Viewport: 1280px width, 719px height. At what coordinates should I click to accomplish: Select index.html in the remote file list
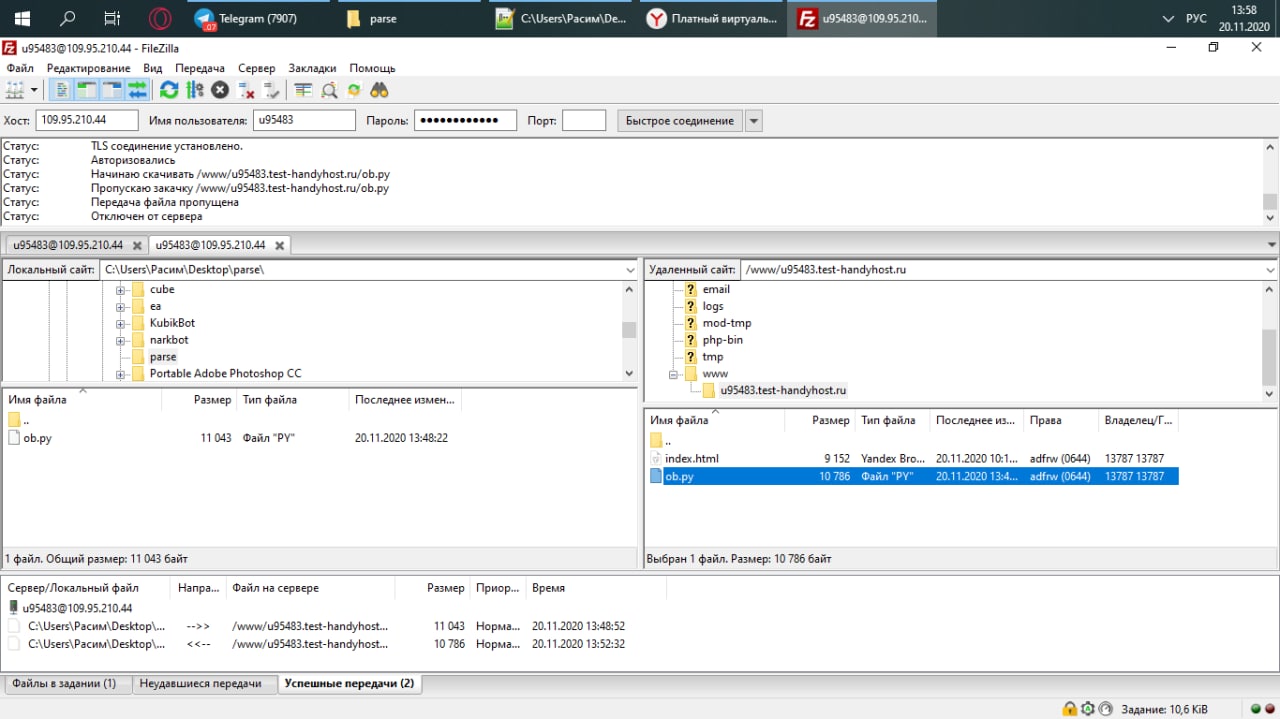coord(692,459)
